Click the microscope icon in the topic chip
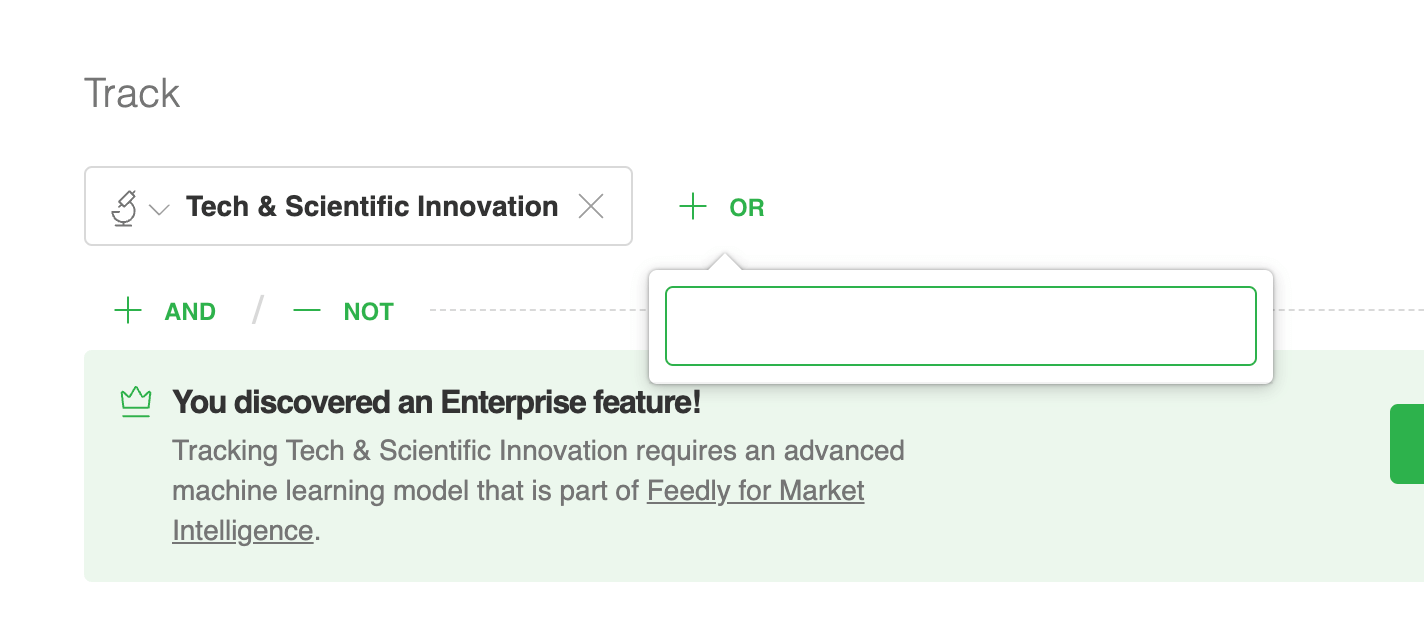This screenshot has height=628, width=1424. [x=124, y=208]
